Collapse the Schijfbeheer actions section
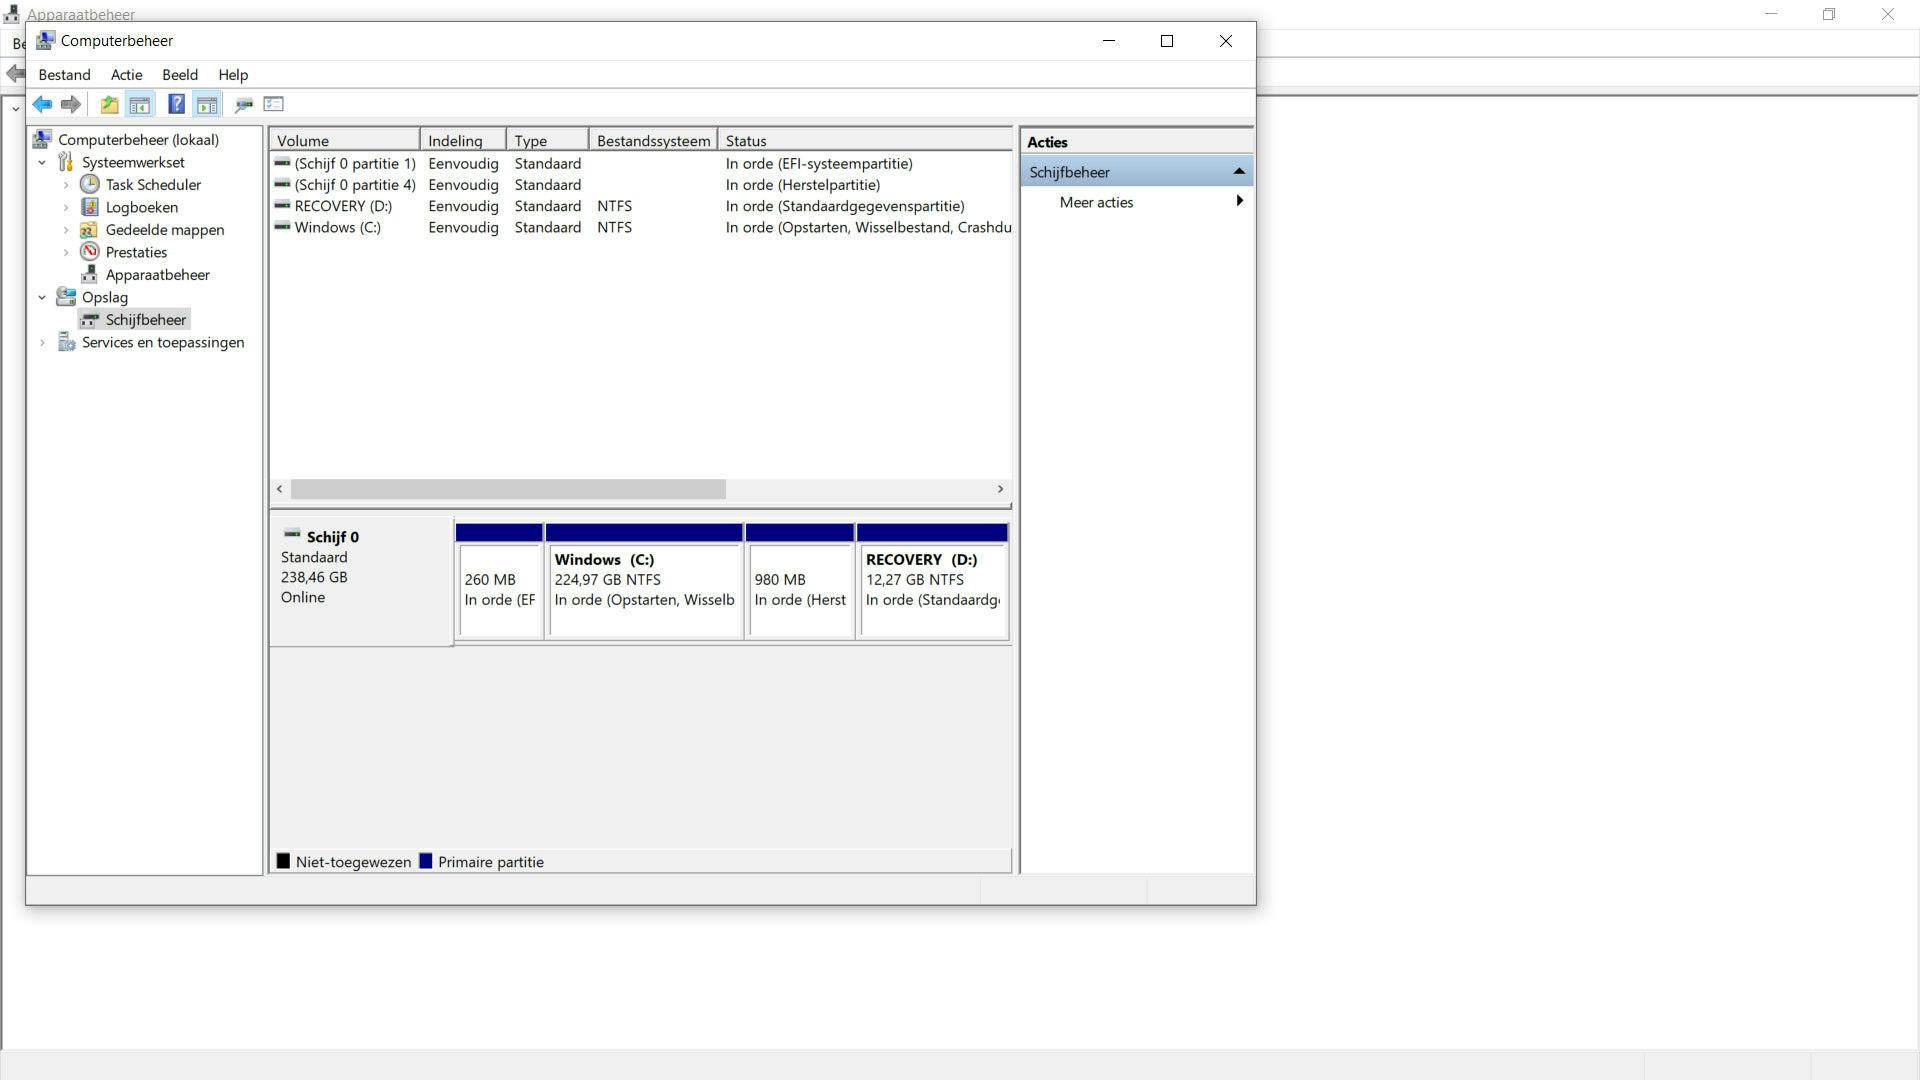 pyautogui.click(x=1238, y=172)
